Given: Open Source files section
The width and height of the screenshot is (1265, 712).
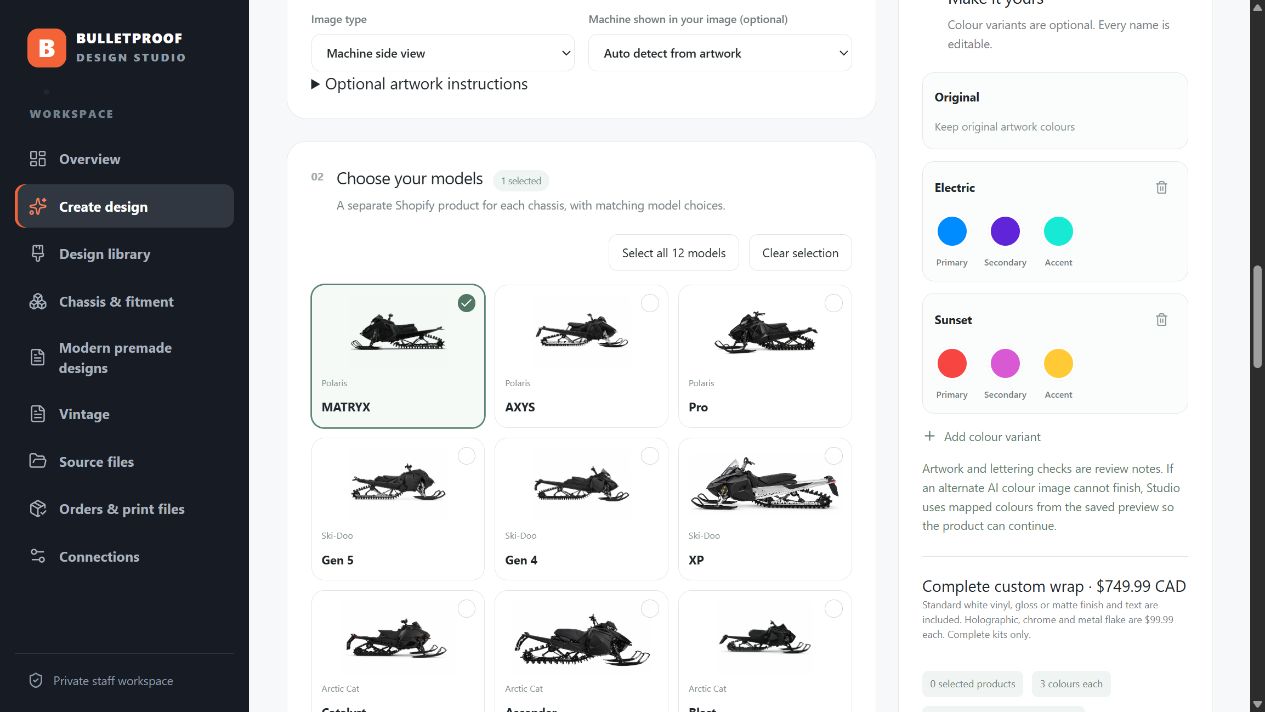Looking at the screenshot, I should click(124, 462).
